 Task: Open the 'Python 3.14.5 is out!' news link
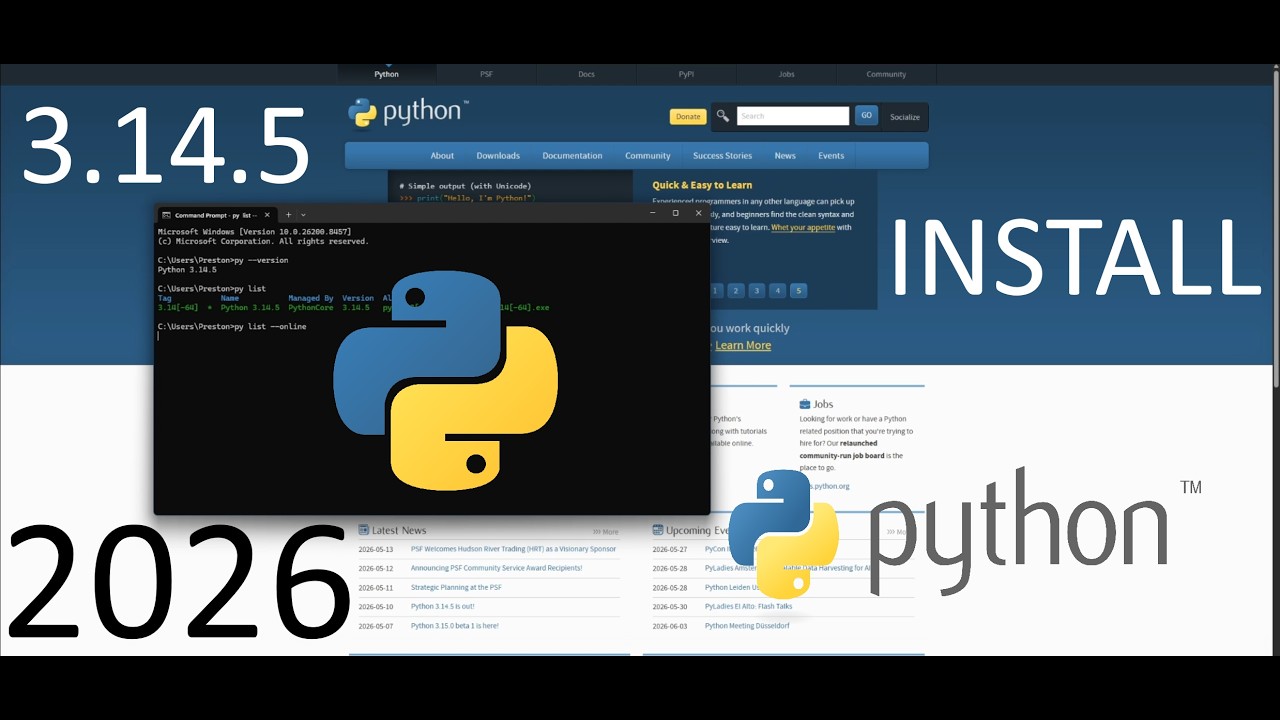coord(443,606)
